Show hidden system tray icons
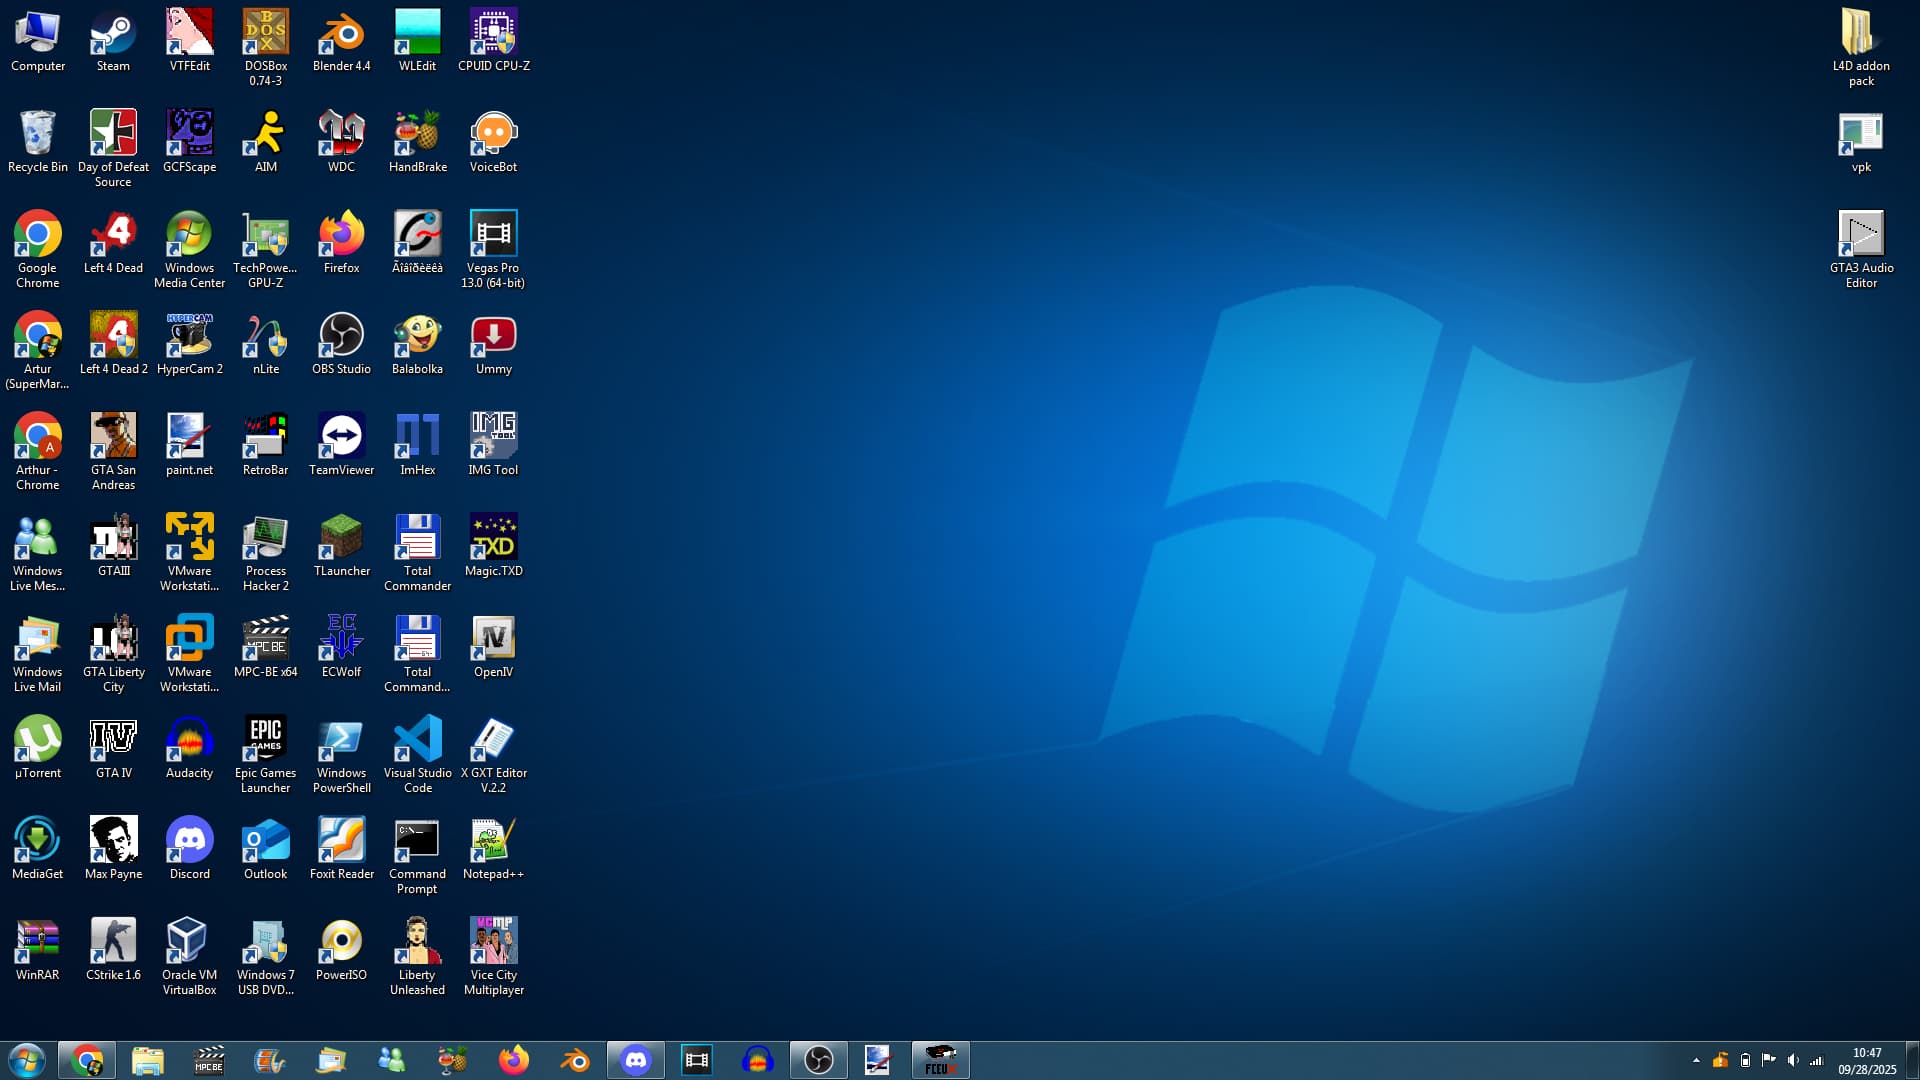1920x1080 pixels. tap(1696, 1060)
